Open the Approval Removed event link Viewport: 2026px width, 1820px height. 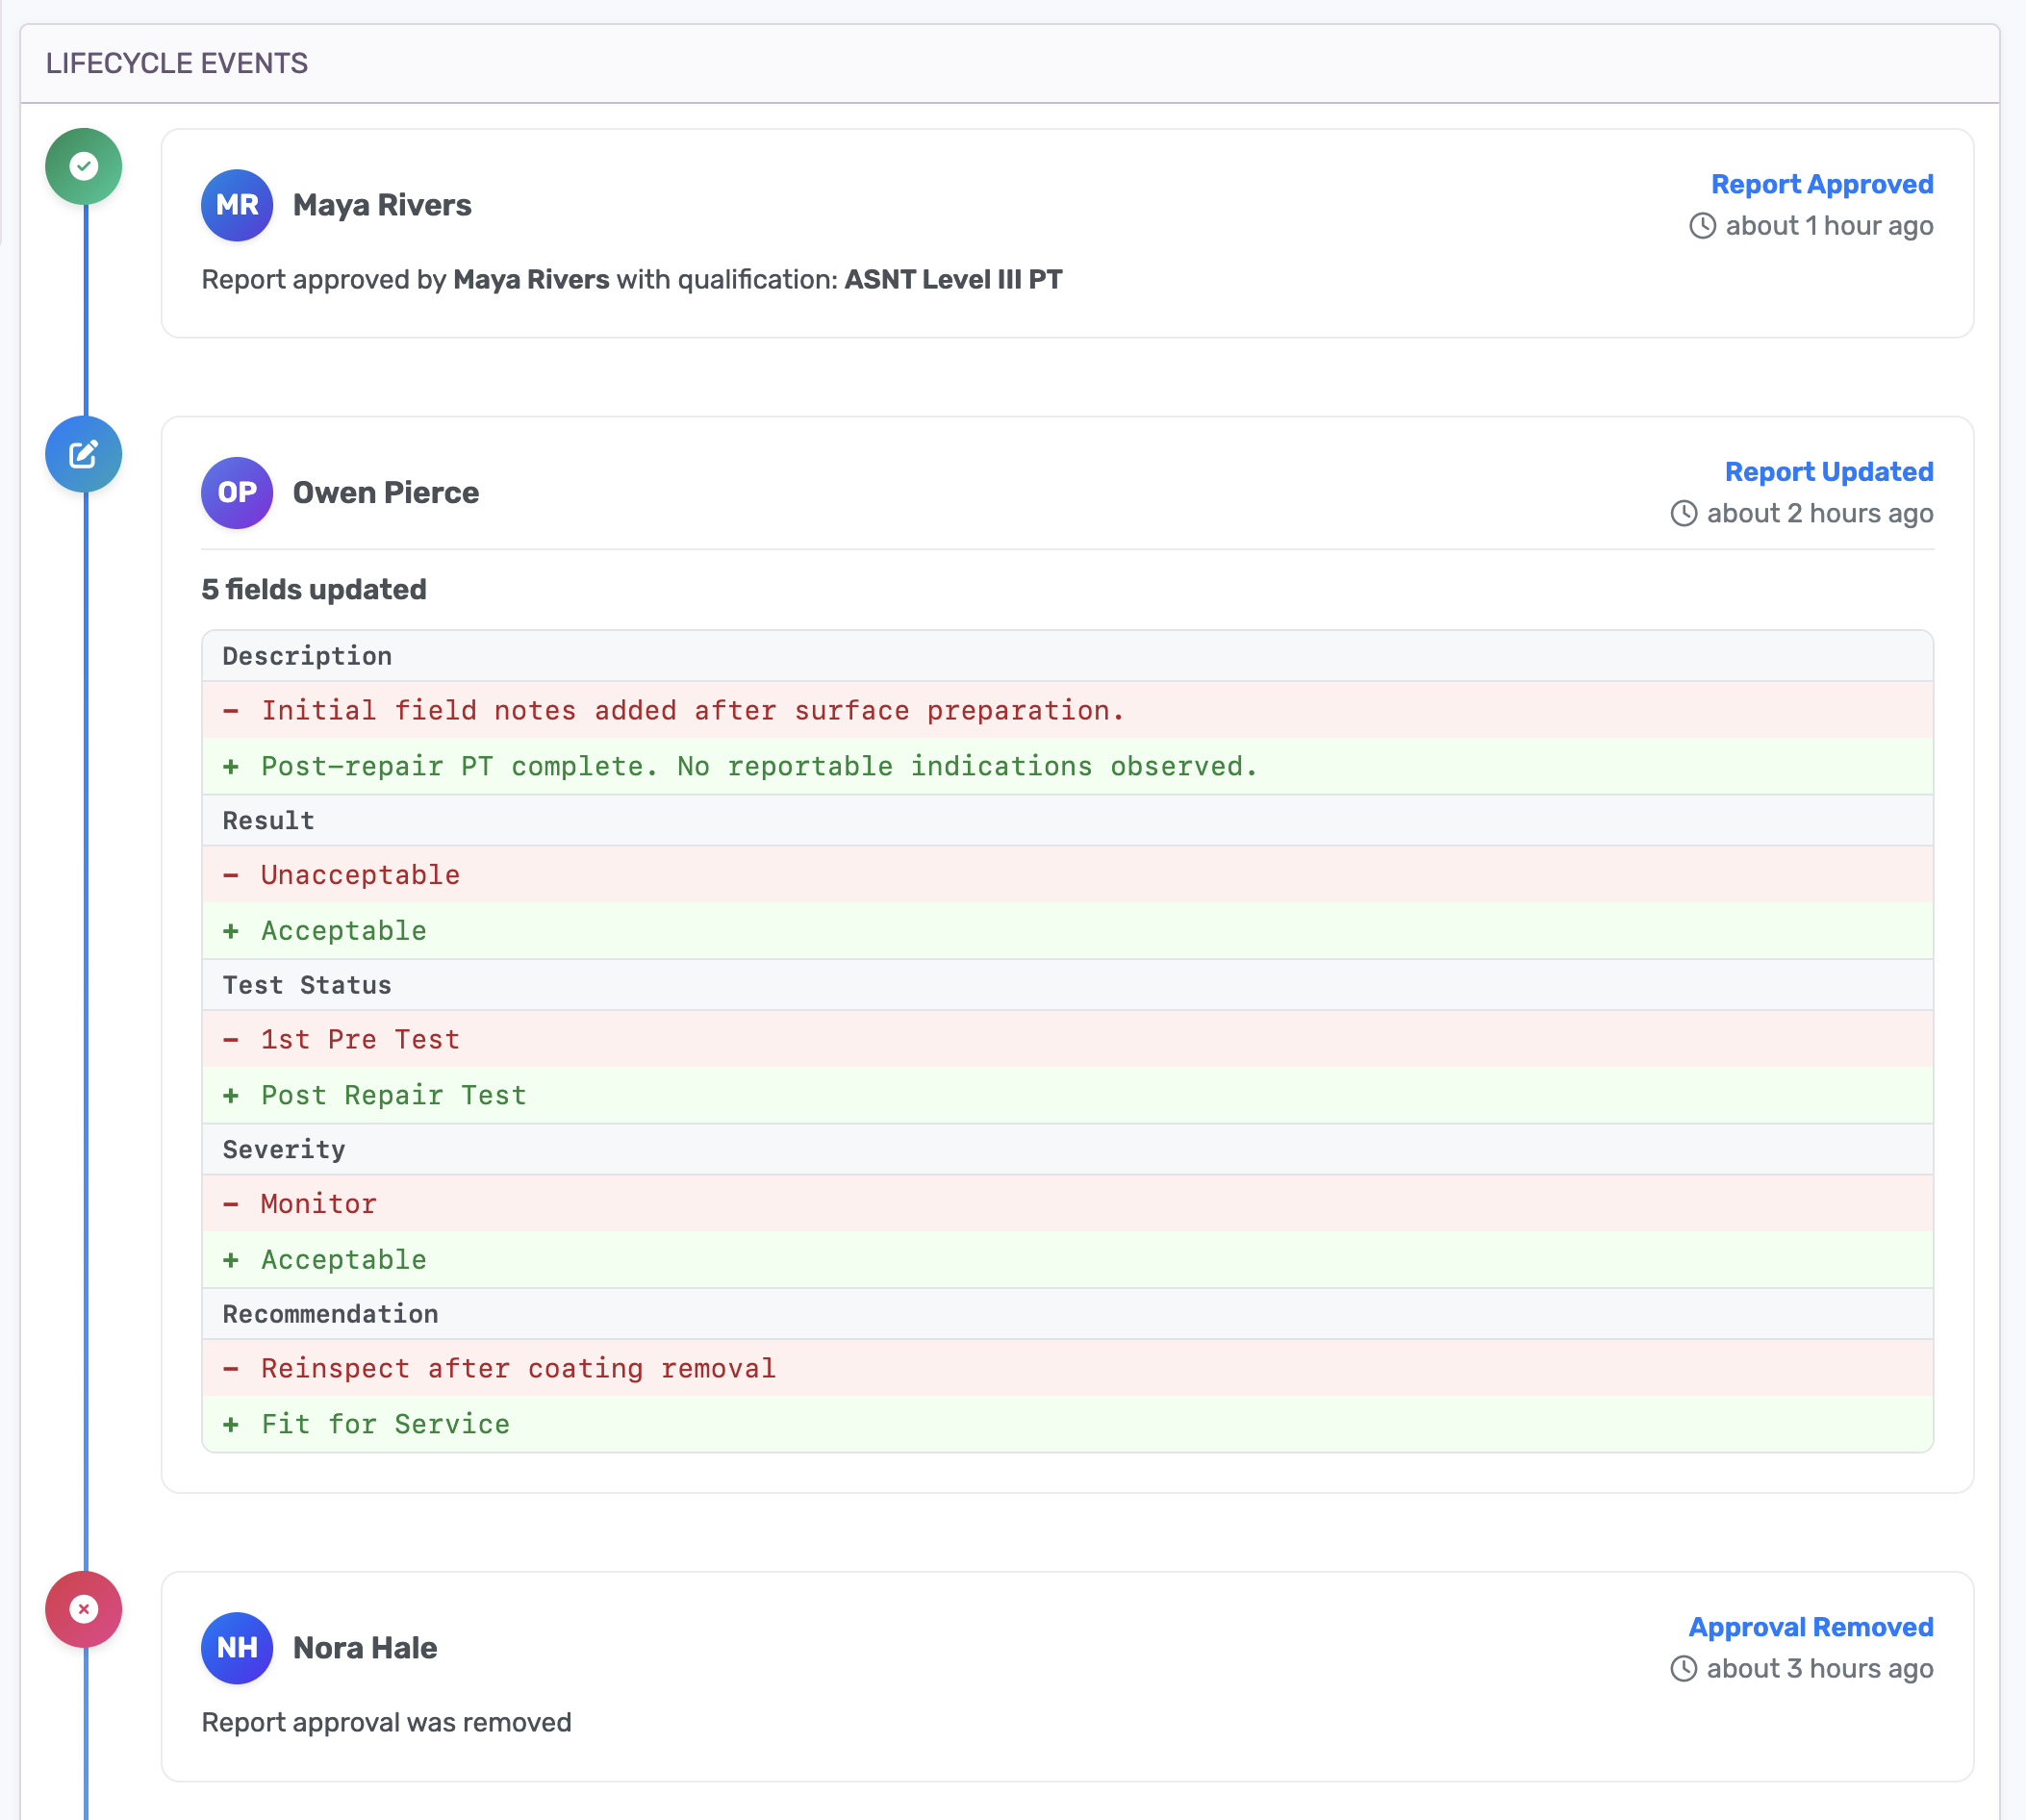click(1811, 1627)
